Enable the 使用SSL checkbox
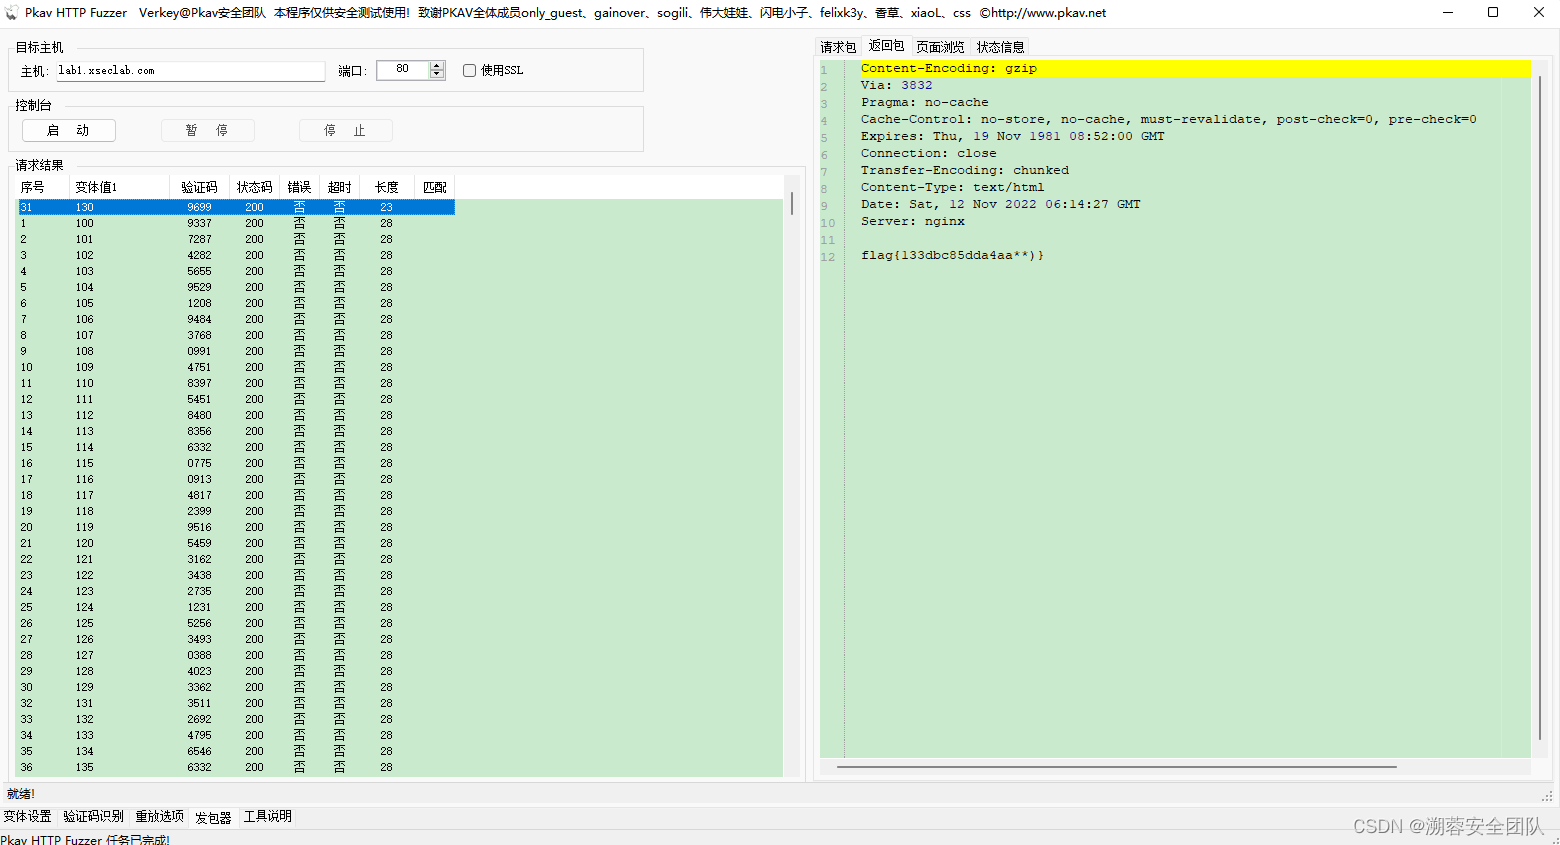 tap(469, 70)
